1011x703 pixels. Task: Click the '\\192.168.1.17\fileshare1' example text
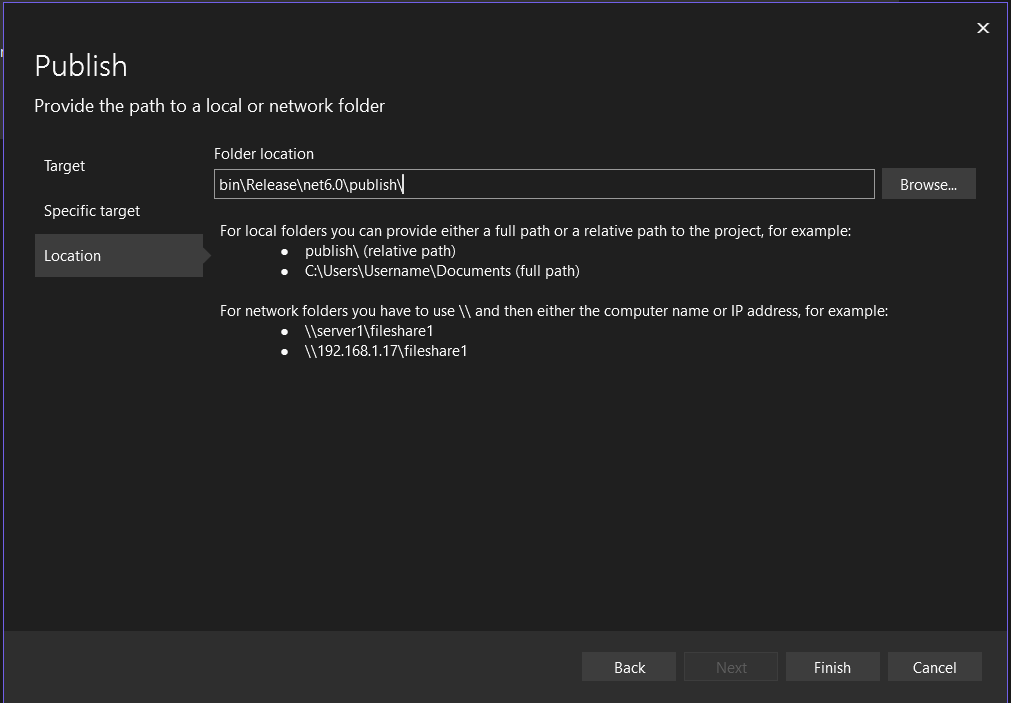point(386,351)
